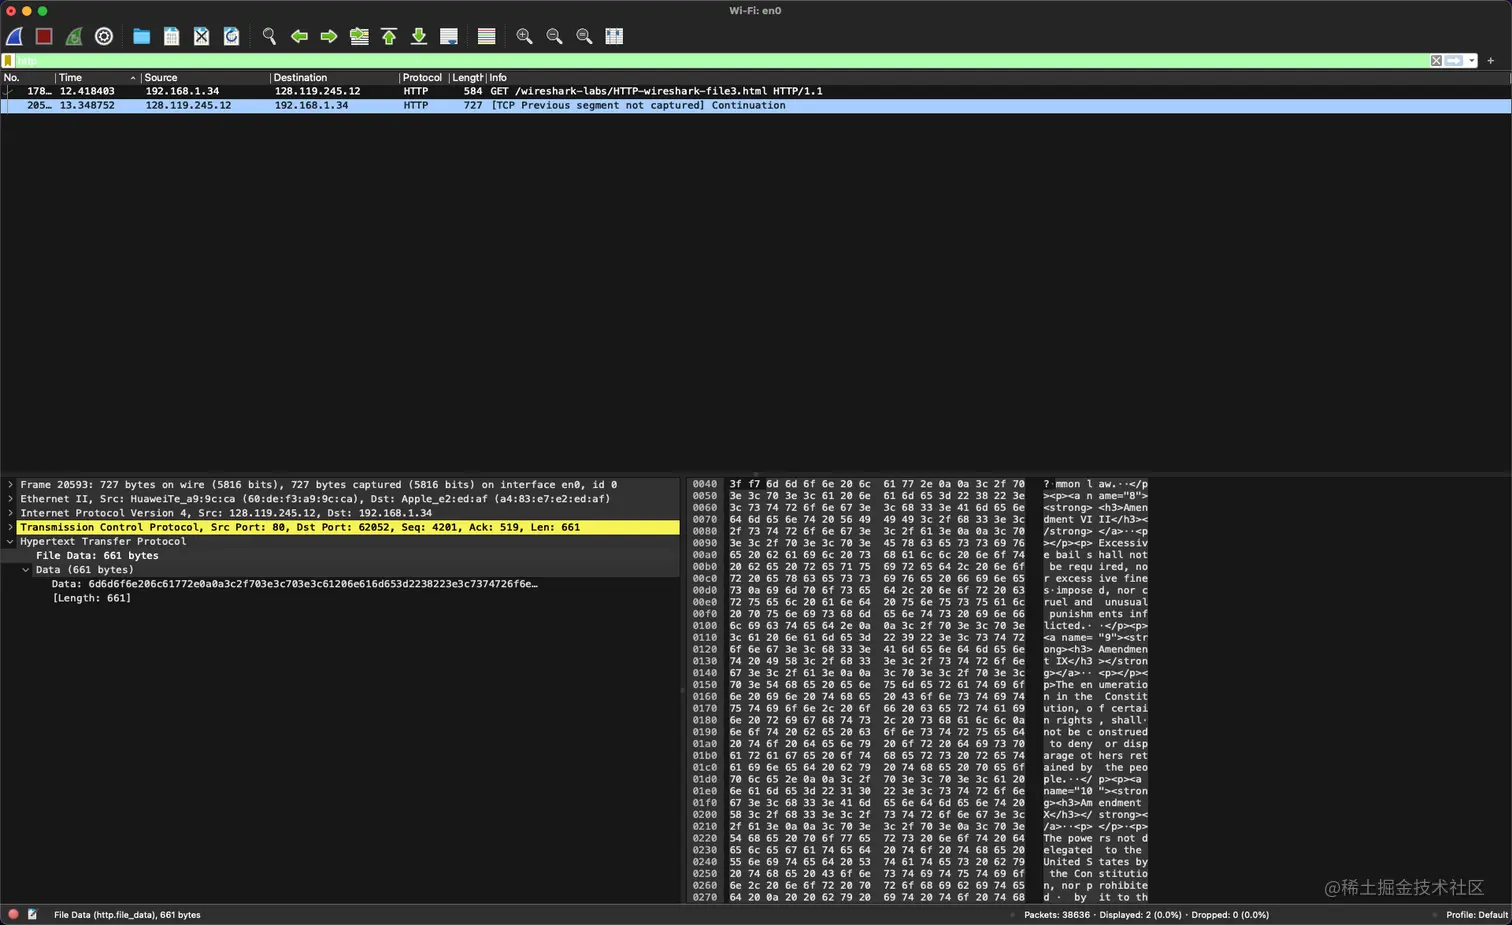Viewport: 1512px width, 925px height.
Task: Expand Internet Protocol Version 4 node
Action: (x=10, y=513)
